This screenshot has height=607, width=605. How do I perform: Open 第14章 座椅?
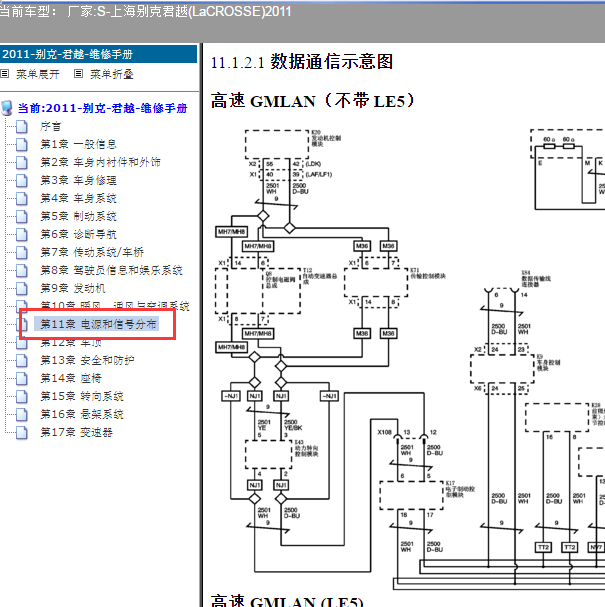tap(71, 378)
